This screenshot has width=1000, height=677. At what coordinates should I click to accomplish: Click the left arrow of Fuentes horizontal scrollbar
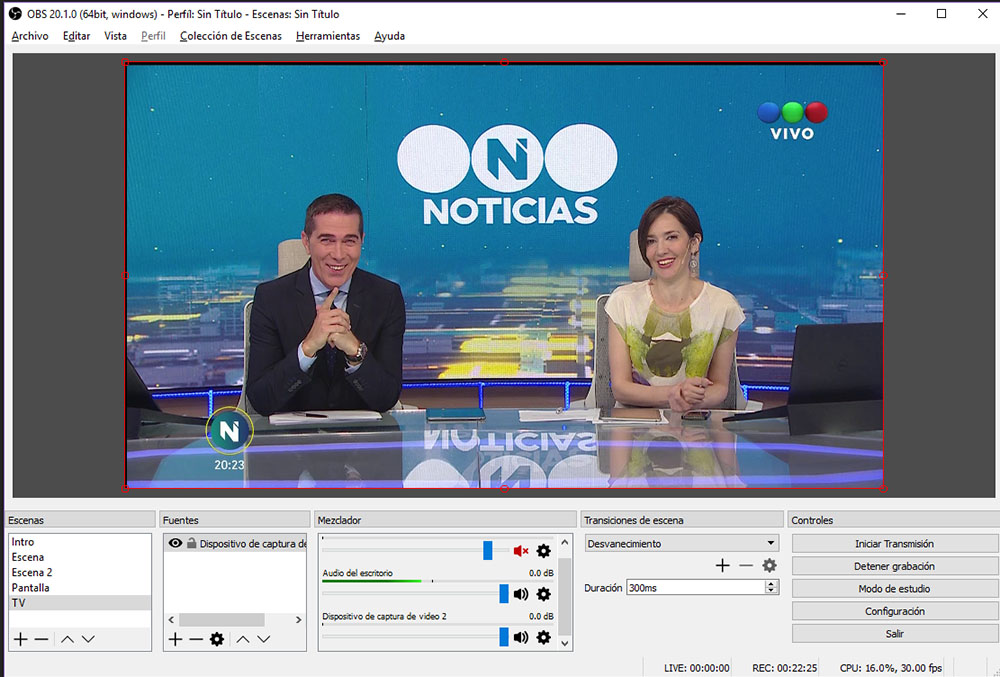pos(171,620)
